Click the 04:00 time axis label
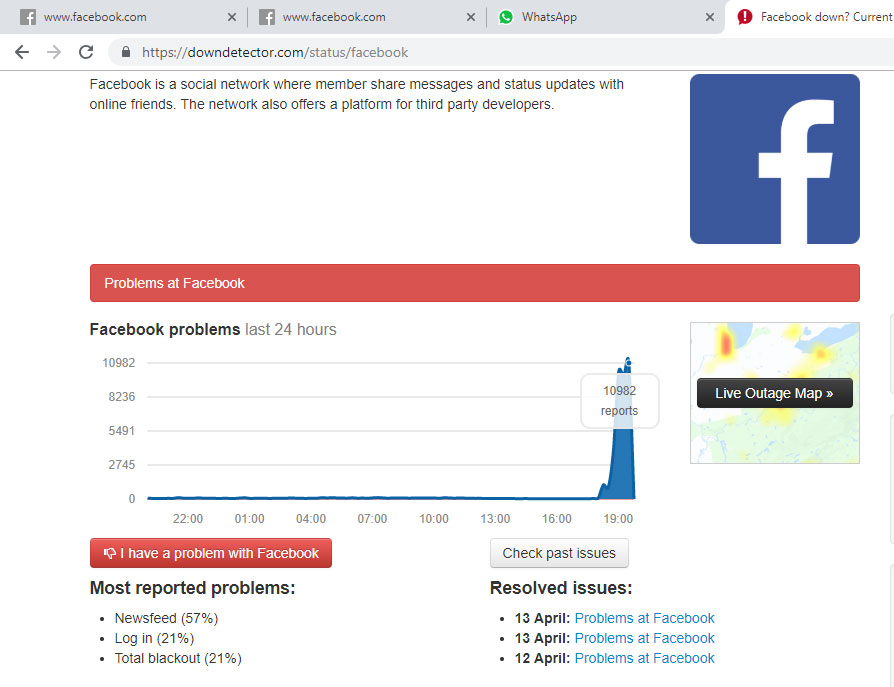Viewport: 894px width, 687px height. tap(311, 519)
